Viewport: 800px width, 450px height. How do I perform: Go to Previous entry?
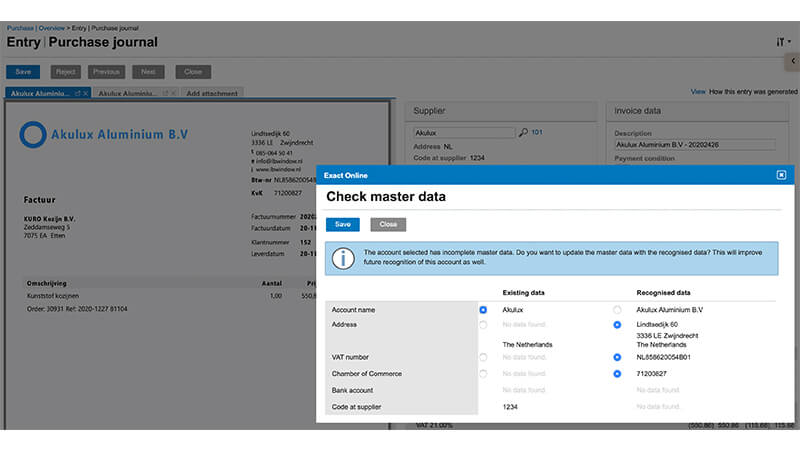point(106,72)
